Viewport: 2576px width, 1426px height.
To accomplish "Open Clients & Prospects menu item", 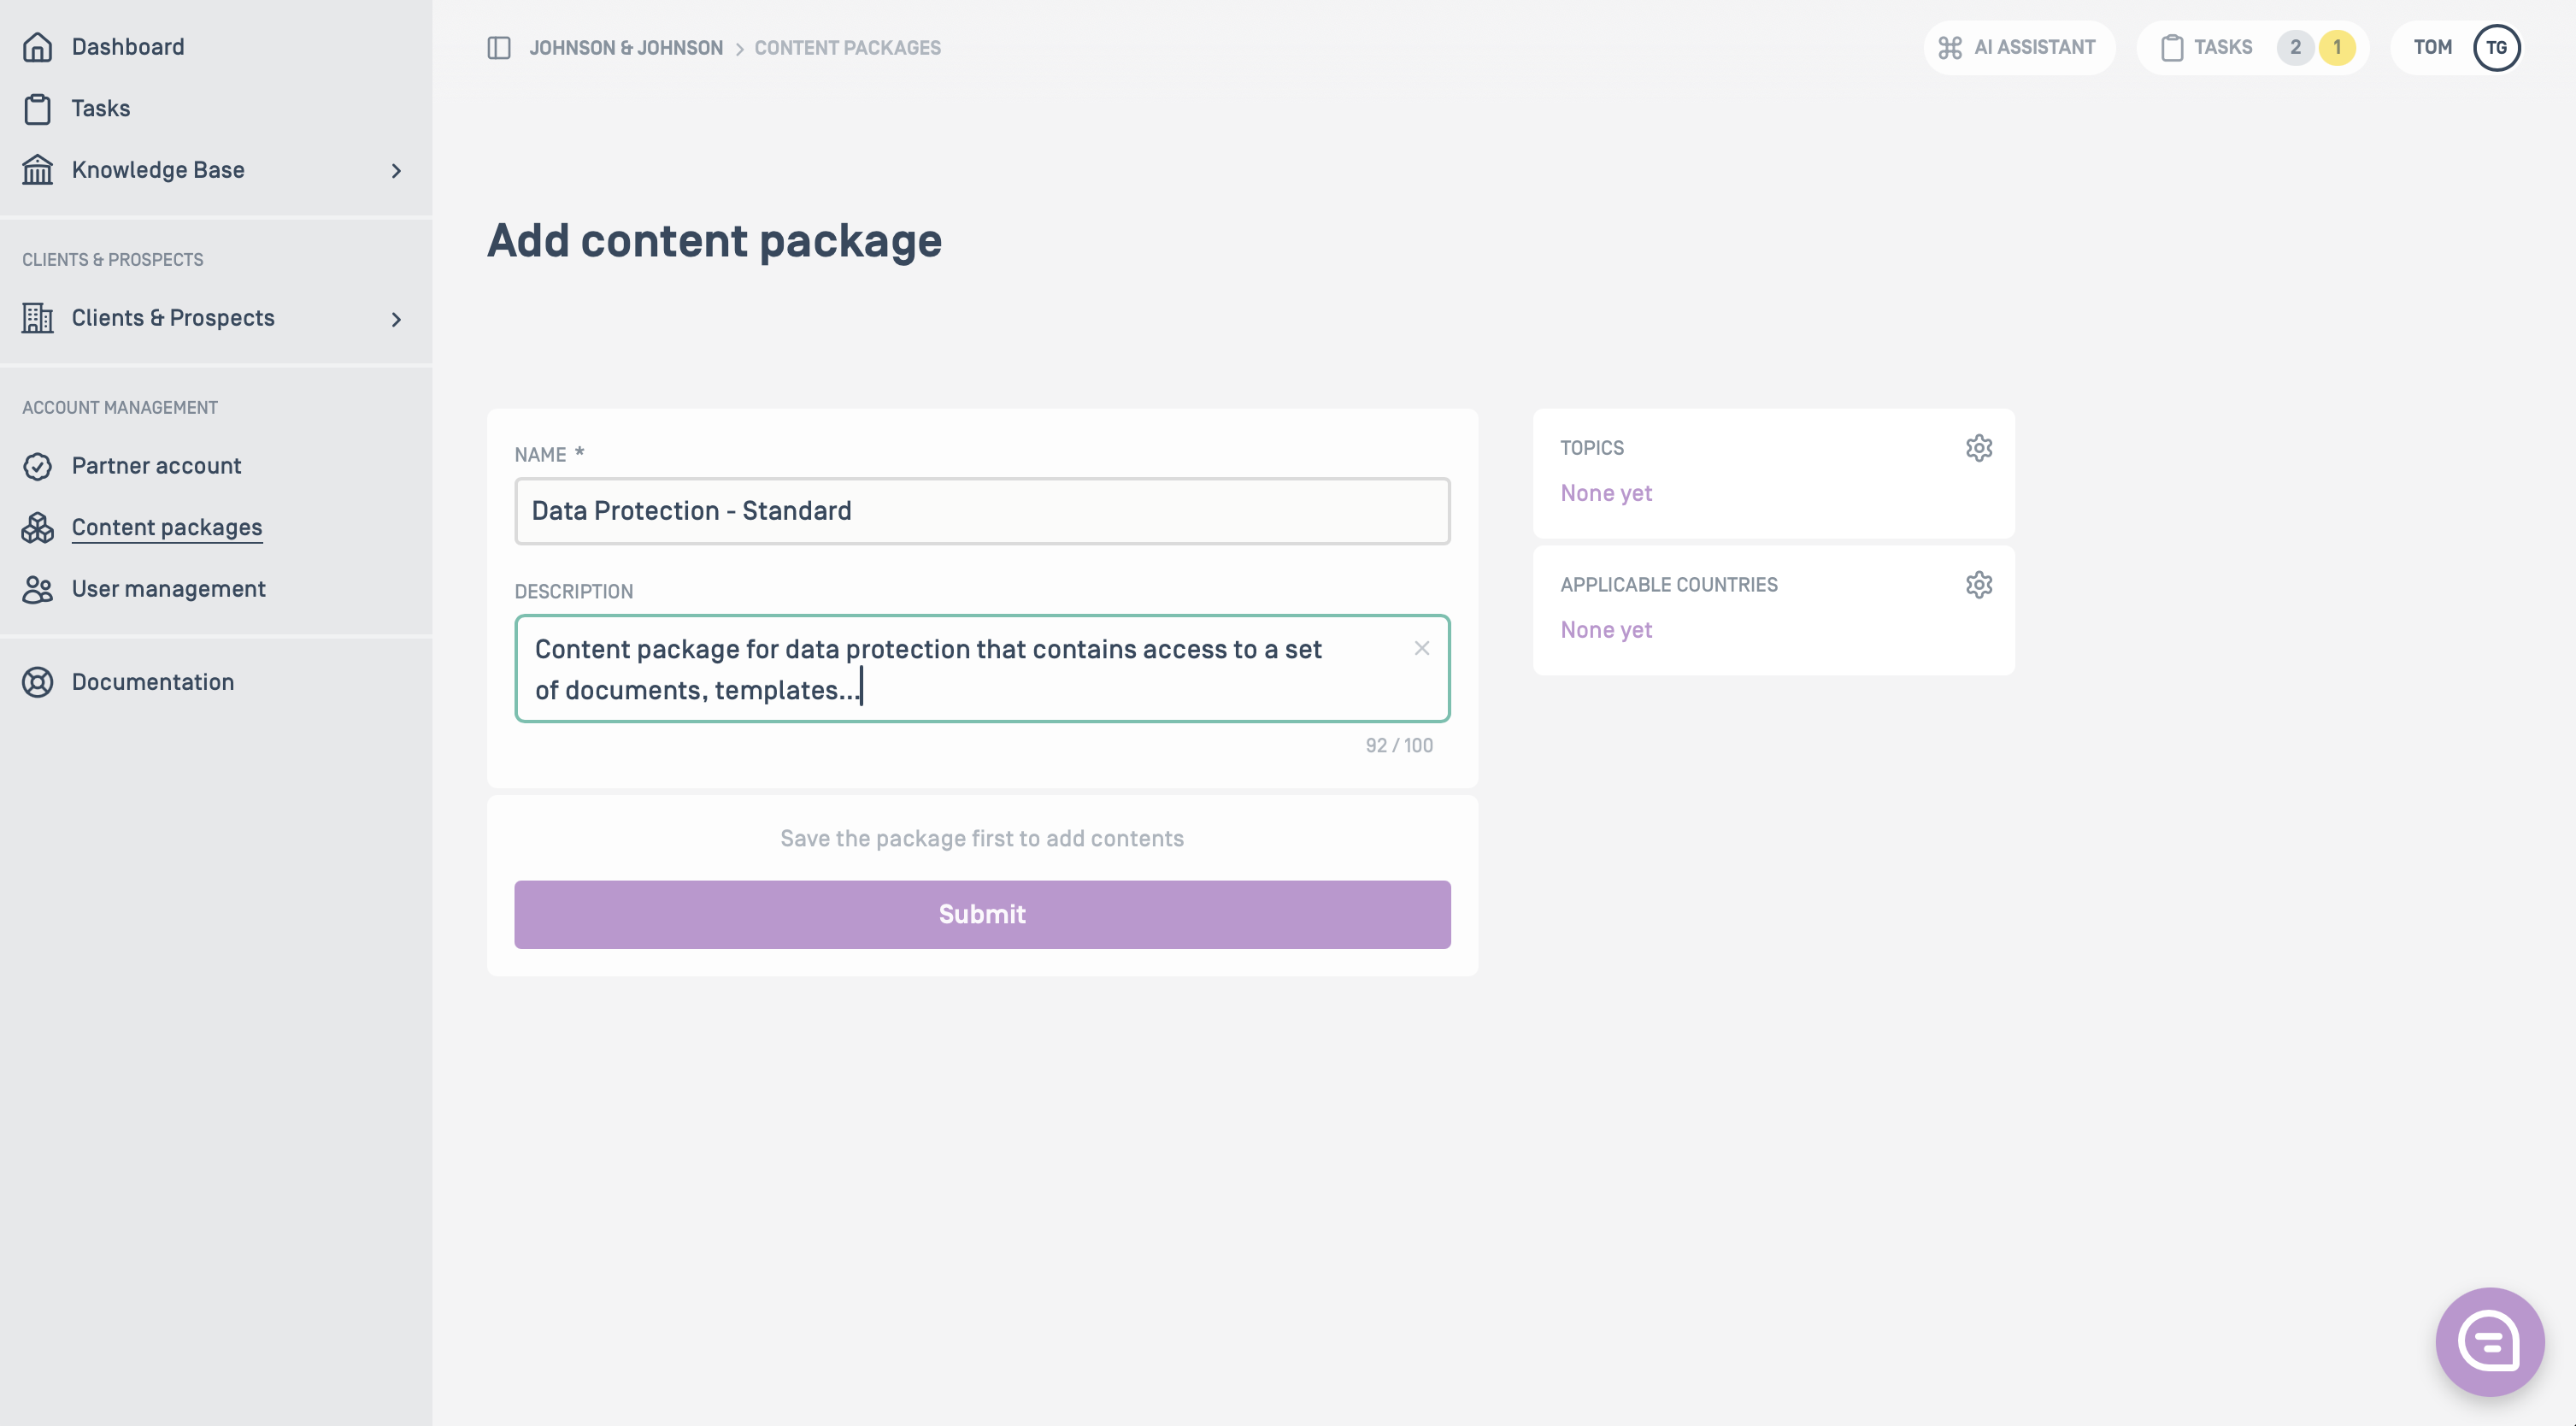I will [x=173, y=318].
